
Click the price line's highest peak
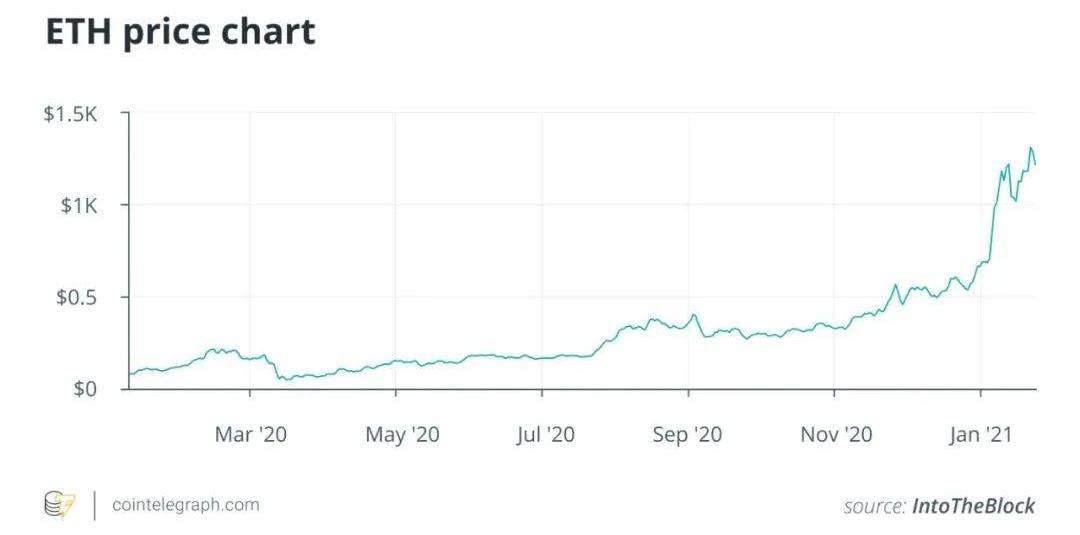[1030, 149]
